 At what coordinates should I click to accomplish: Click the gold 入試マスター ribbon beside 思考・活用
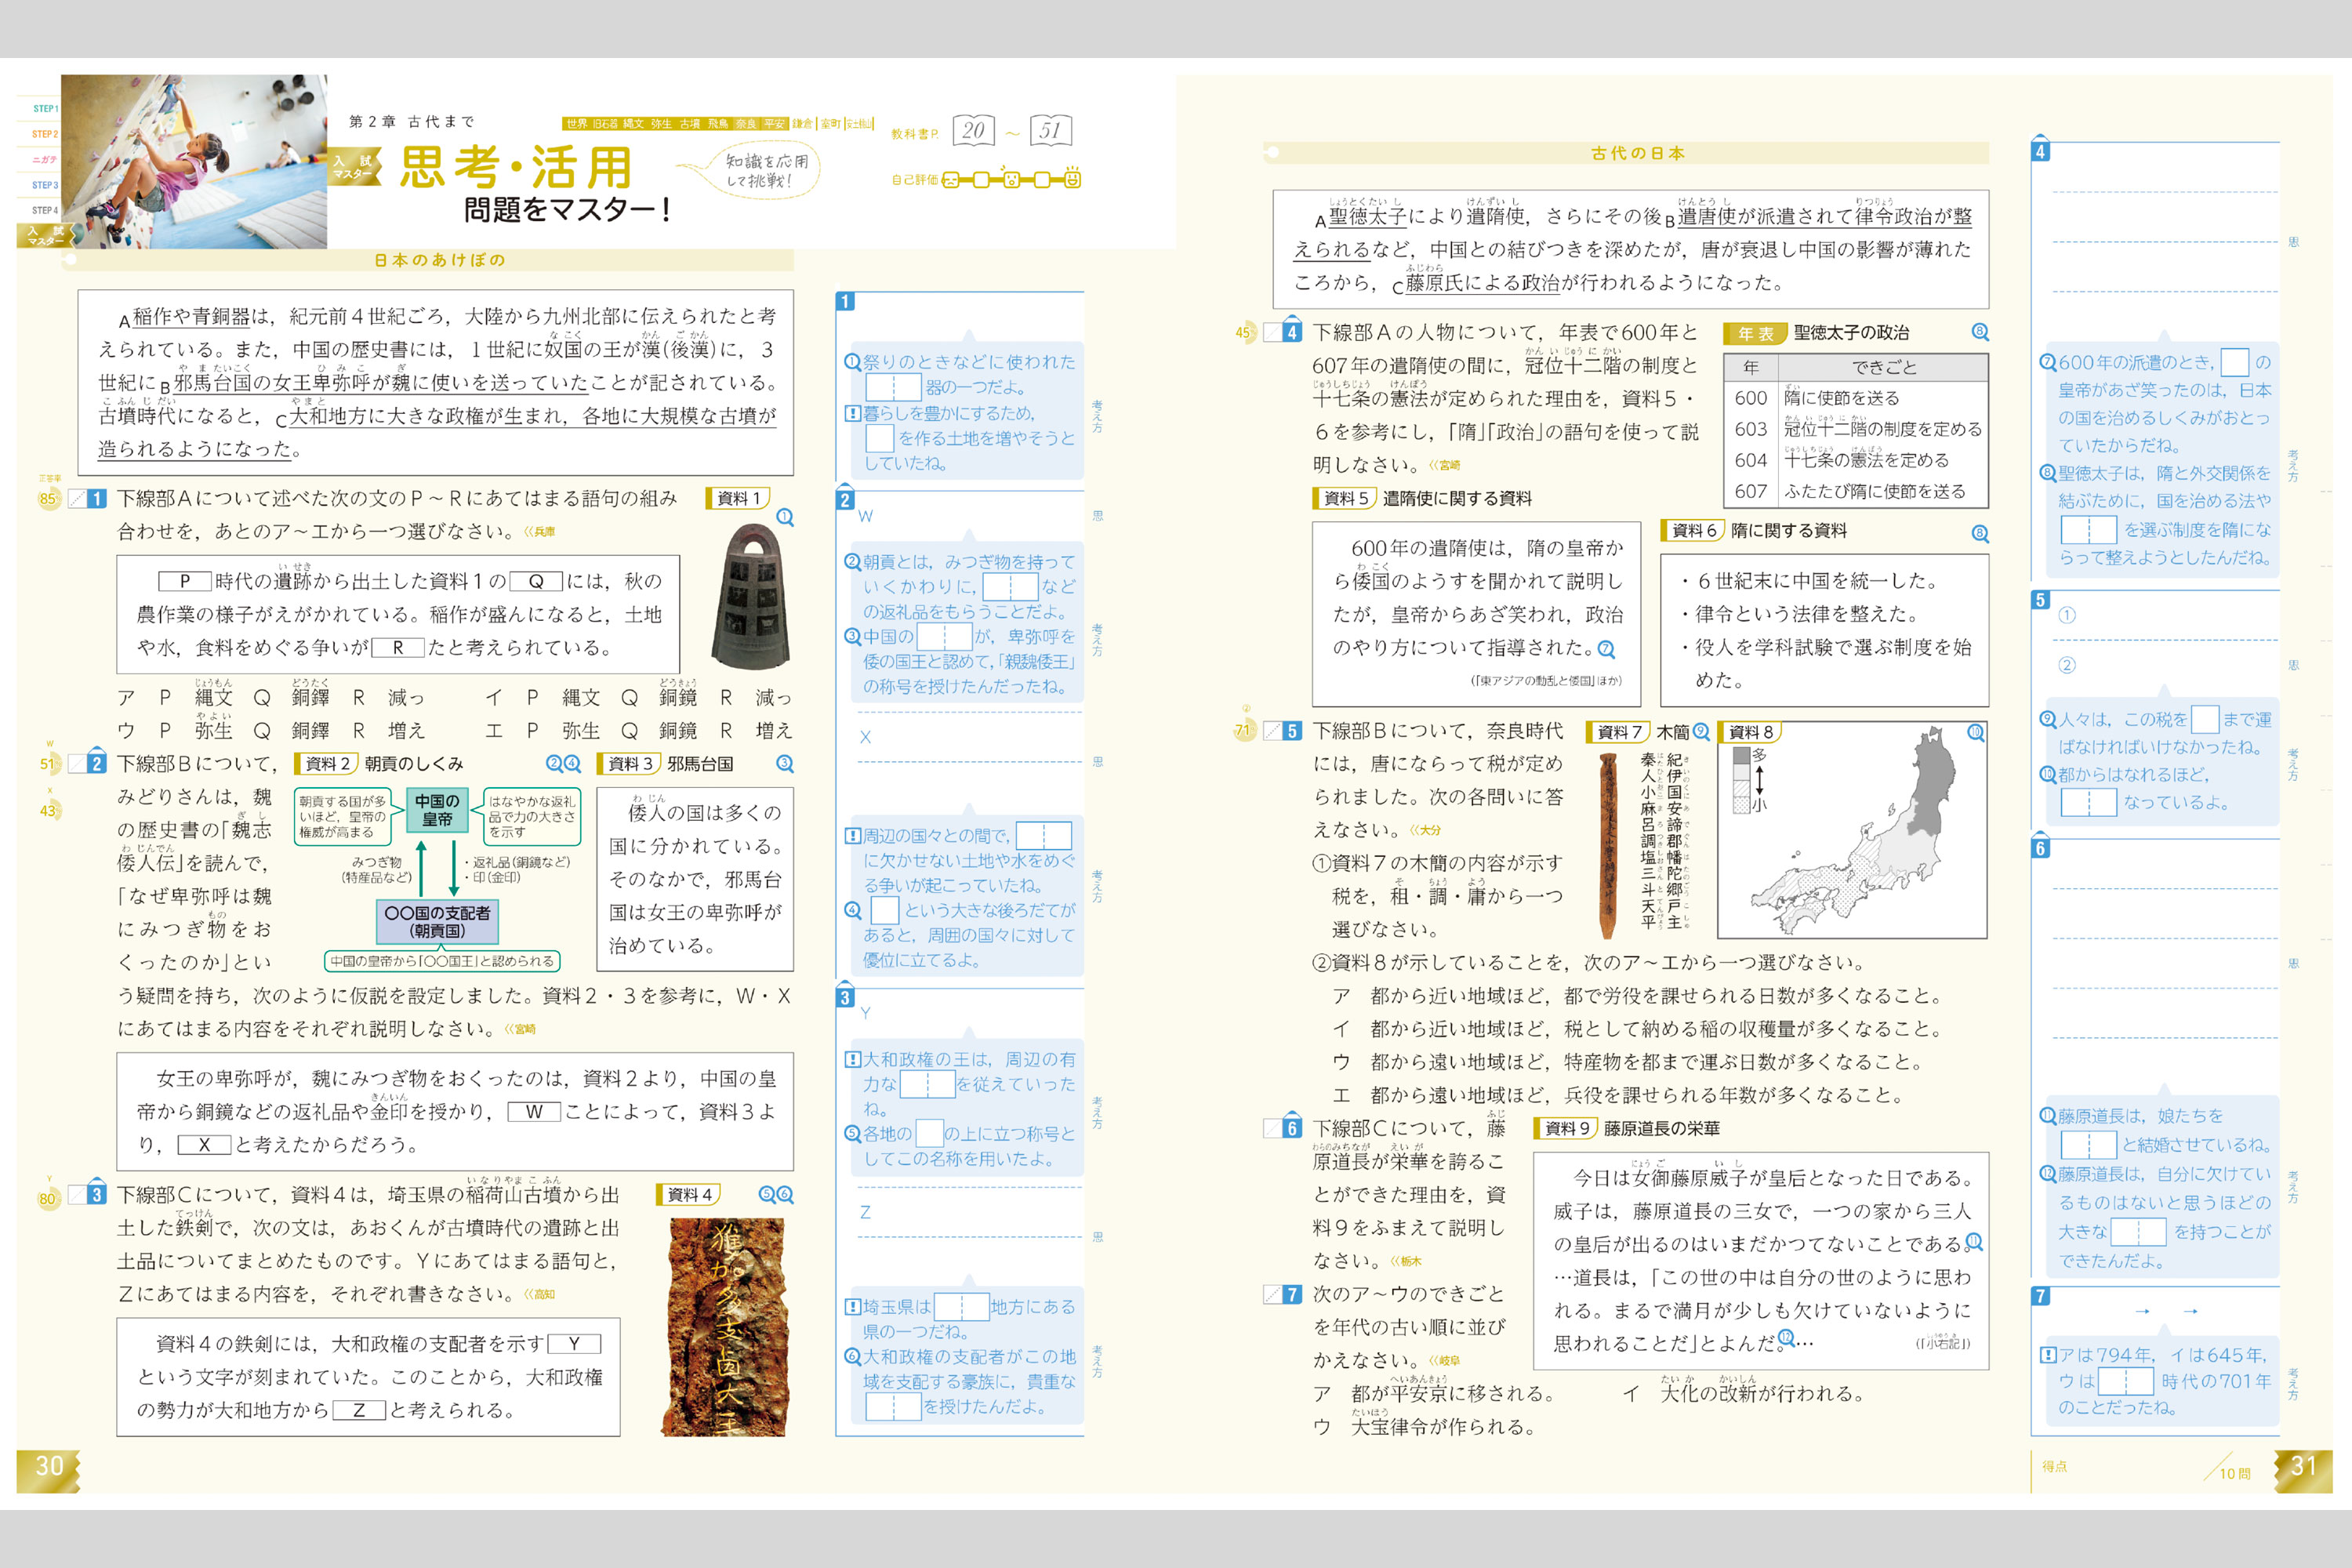coord(354,167)
